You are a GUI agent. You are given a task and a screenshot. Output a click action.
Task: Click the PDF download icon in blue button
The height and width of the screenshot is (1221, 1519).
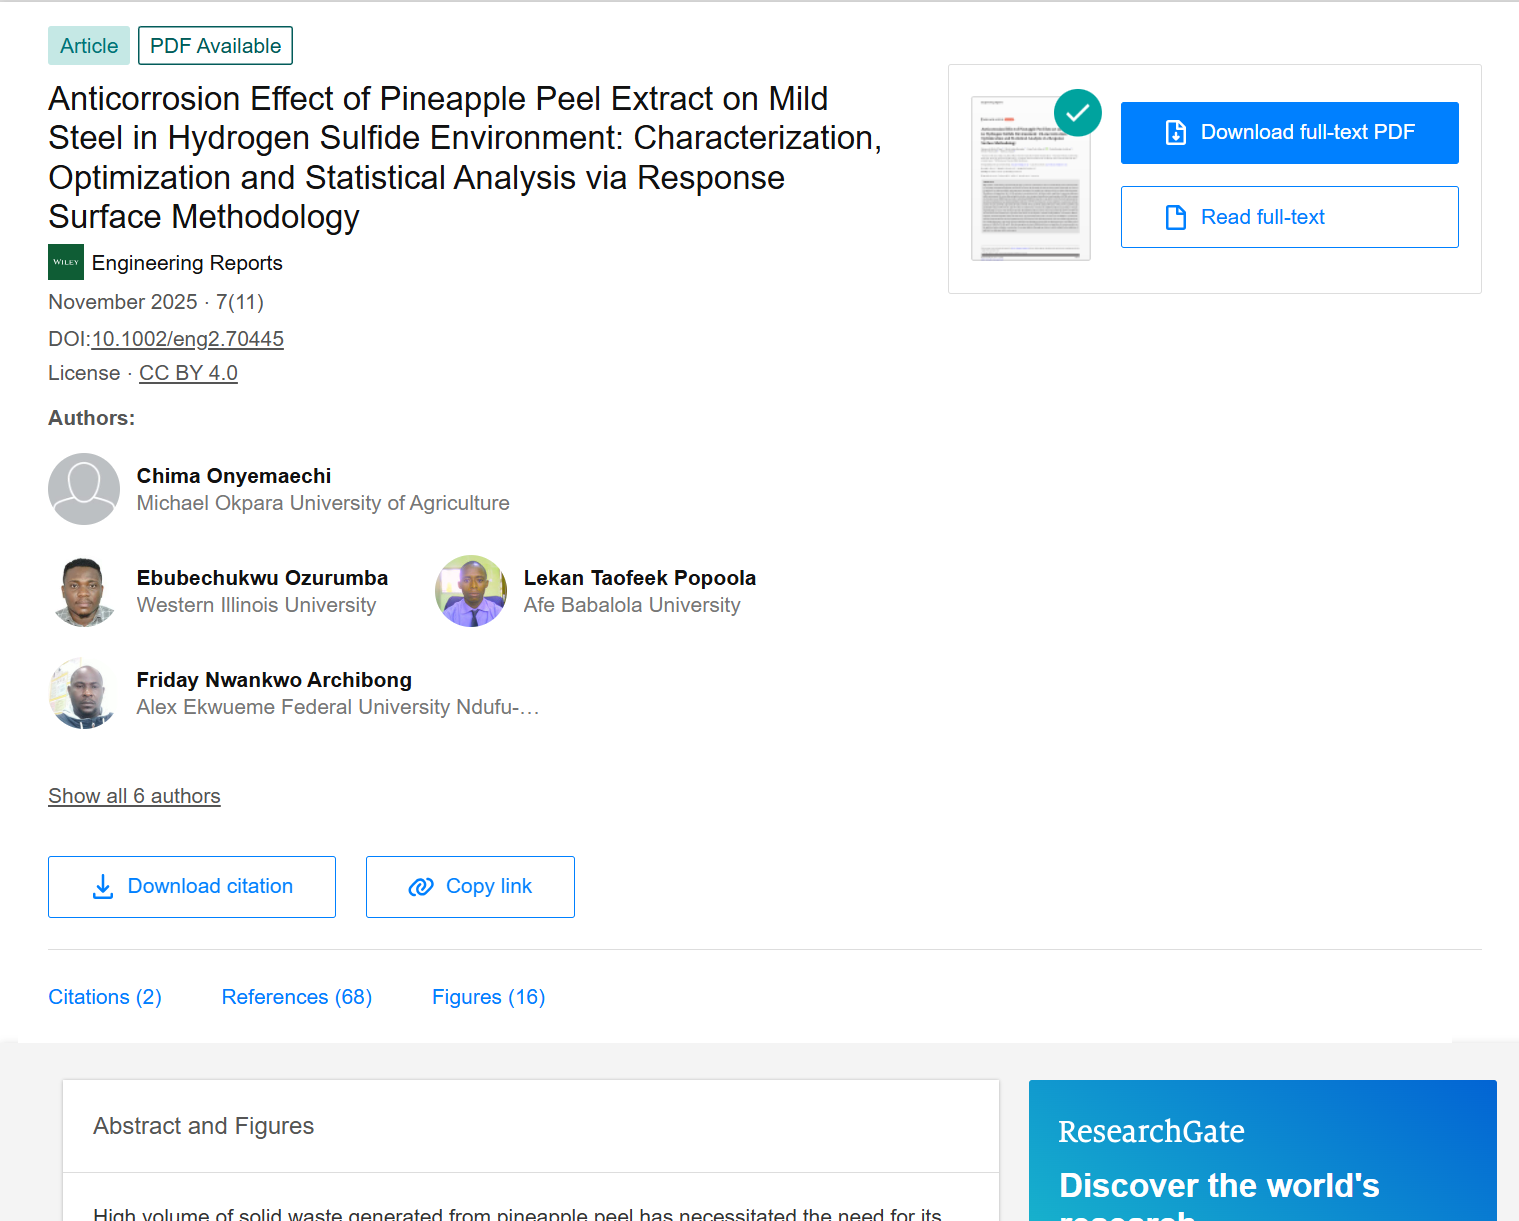[1176, 132]
